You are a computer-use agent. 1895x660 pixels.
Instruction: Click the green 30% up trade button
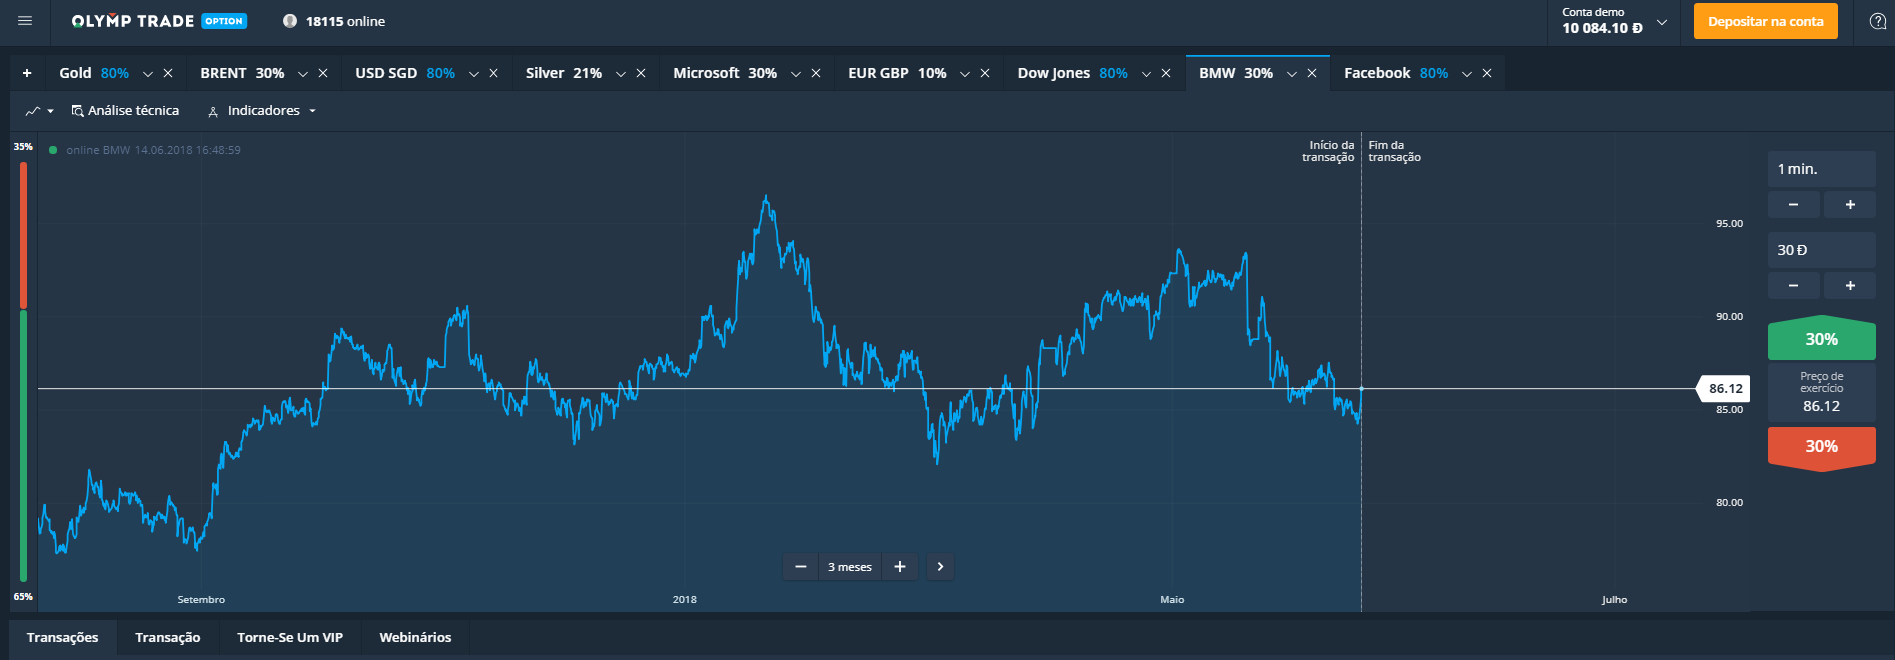tap(1821, 339)
